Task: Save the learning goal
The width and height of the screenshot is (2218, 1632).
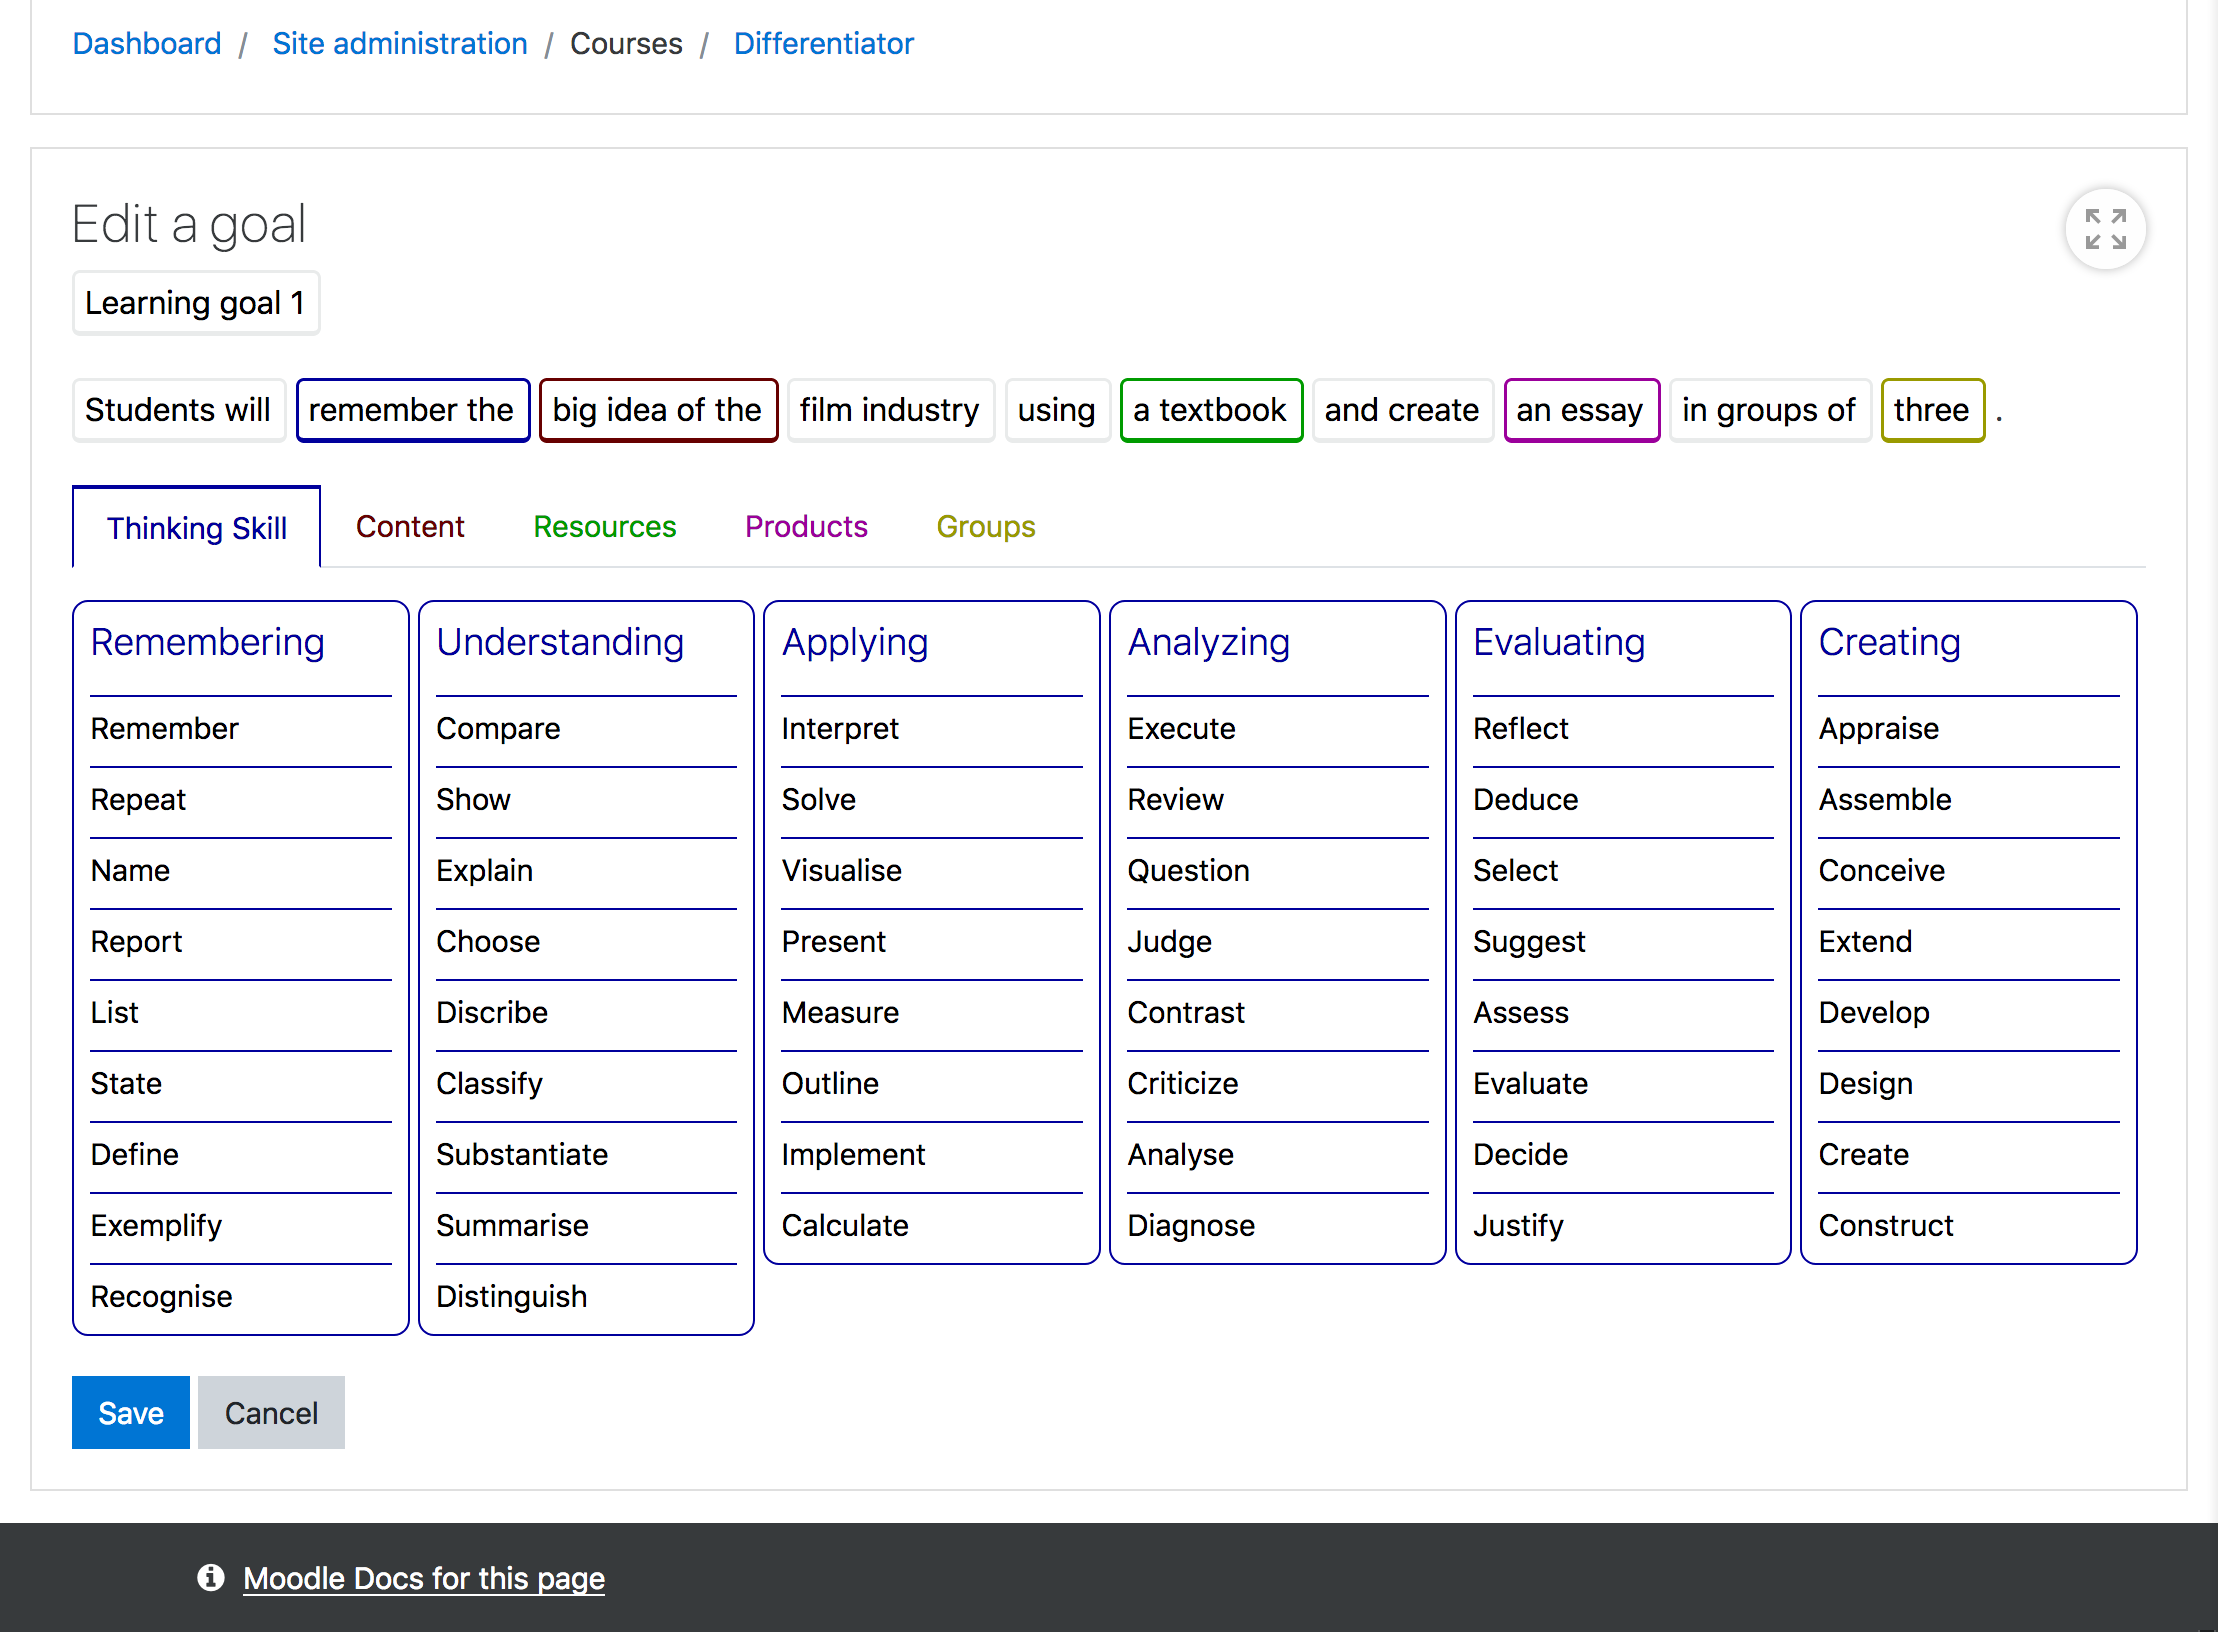Action: 130,1412
